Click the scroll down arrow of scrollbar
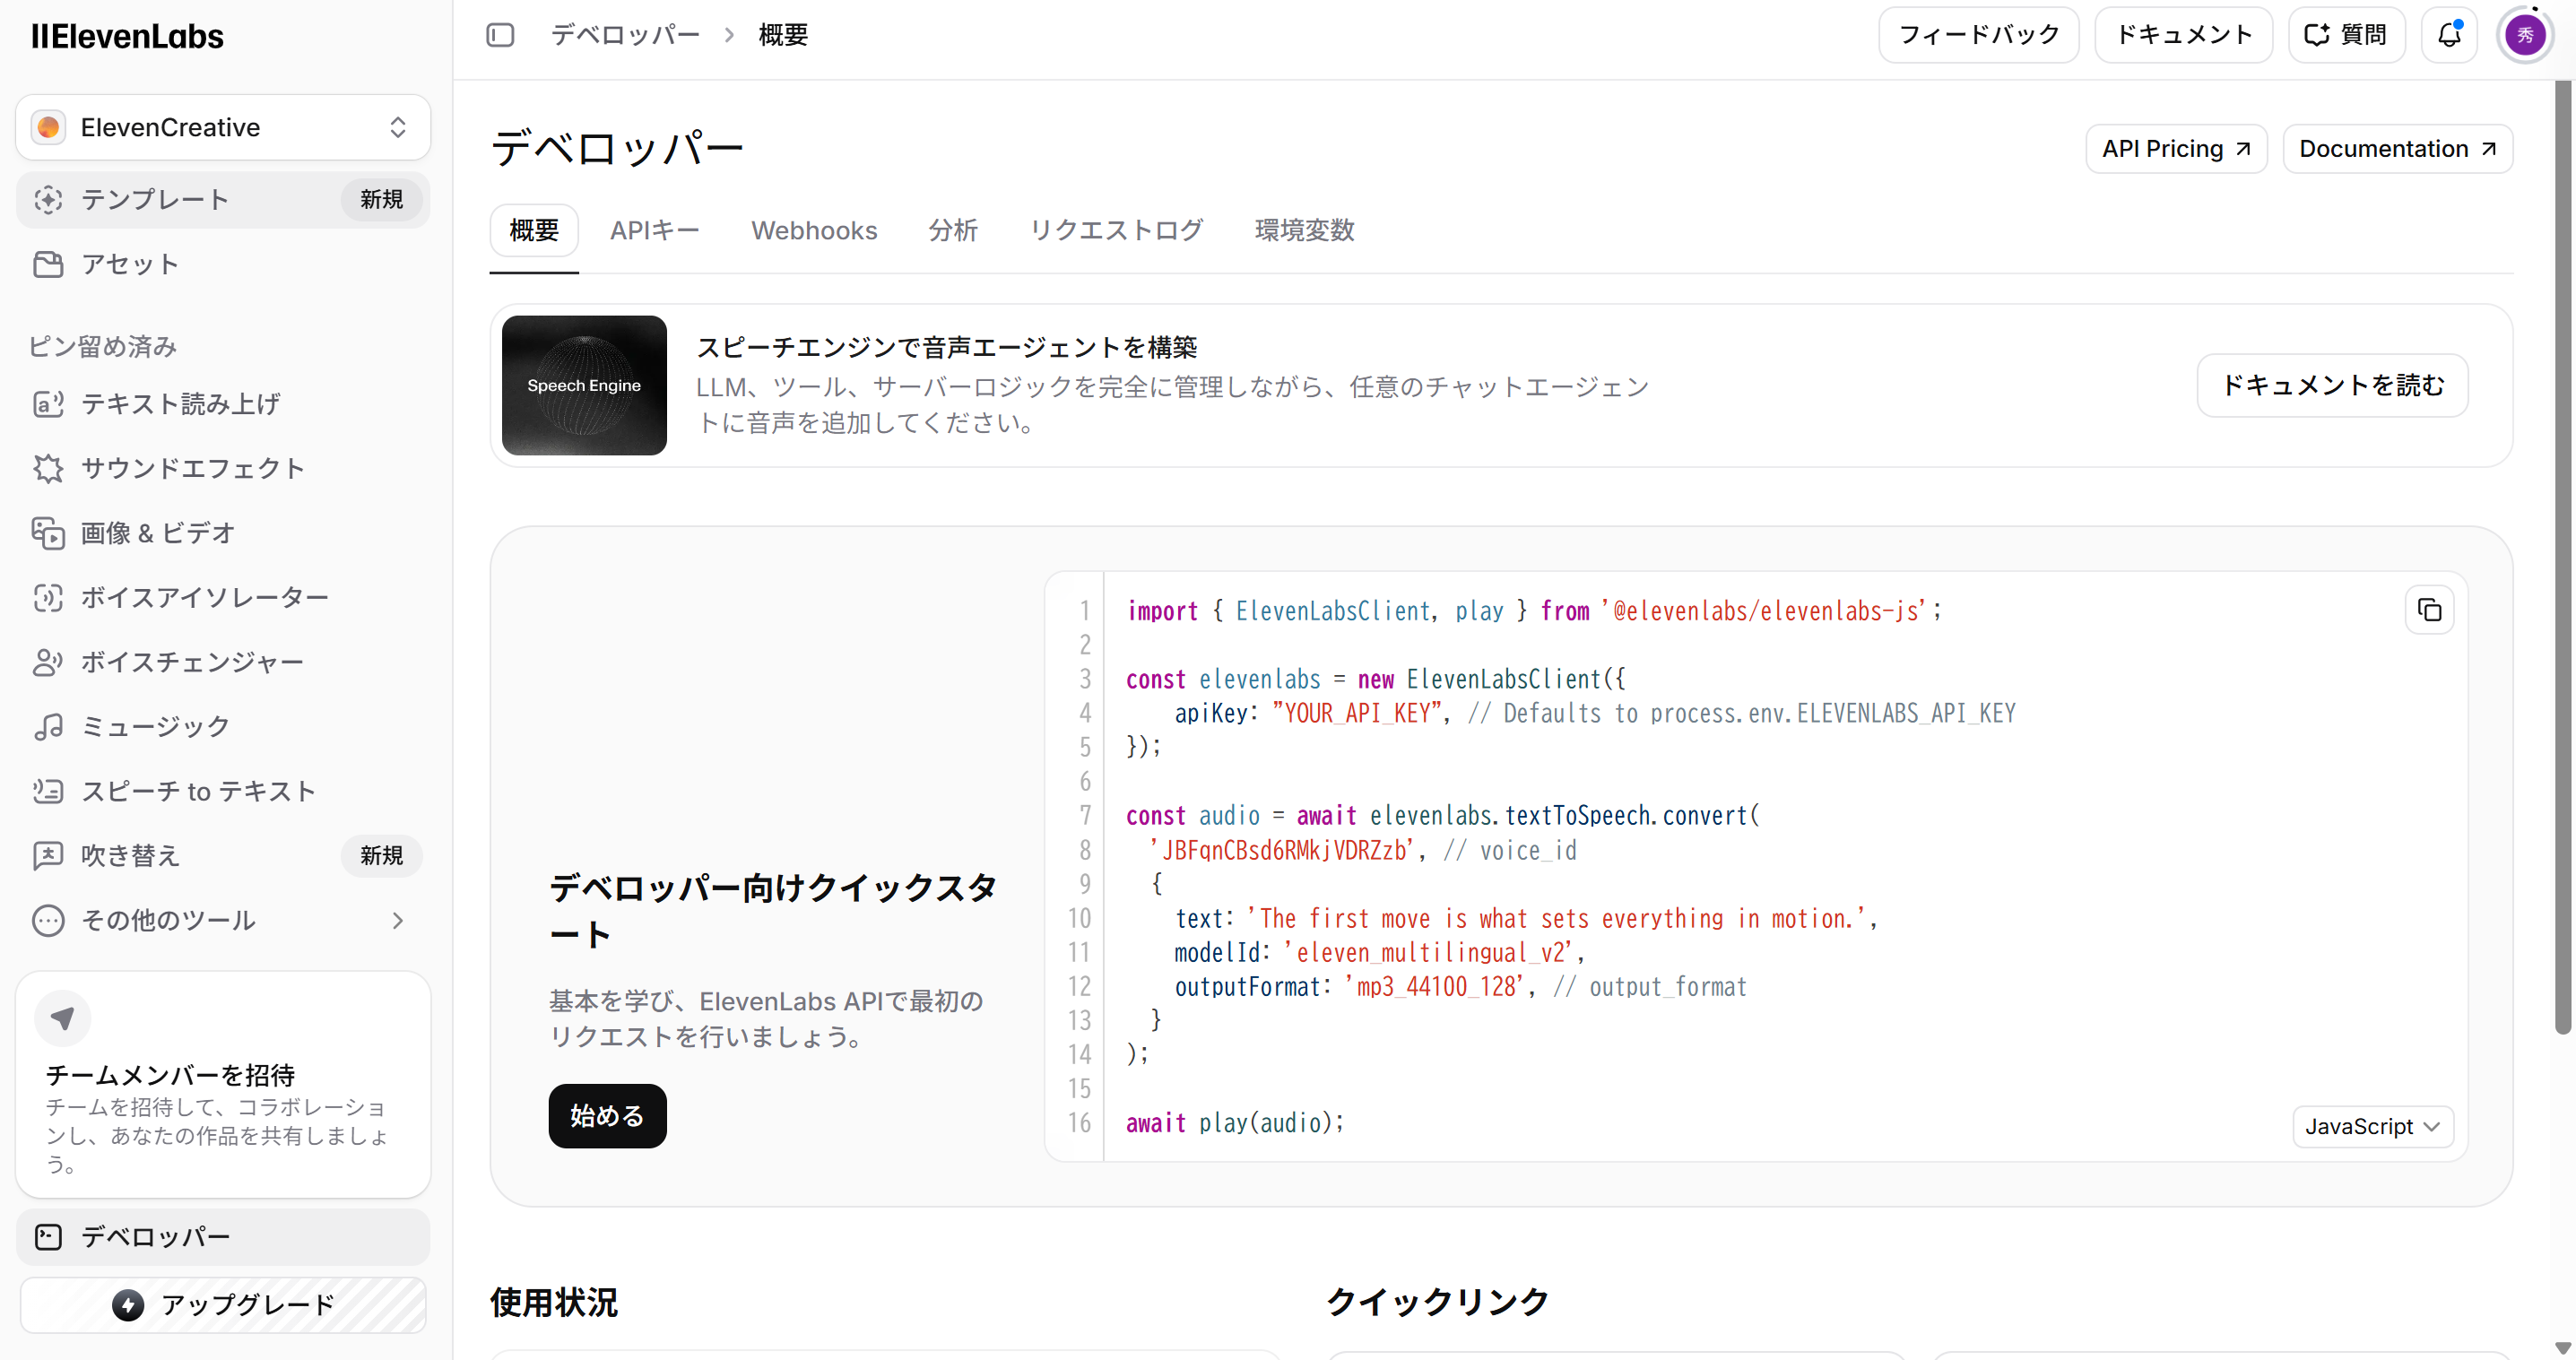The width and height of the screenshot is (2576, 1360). pyautogui.click(x=2563, y=1348)
